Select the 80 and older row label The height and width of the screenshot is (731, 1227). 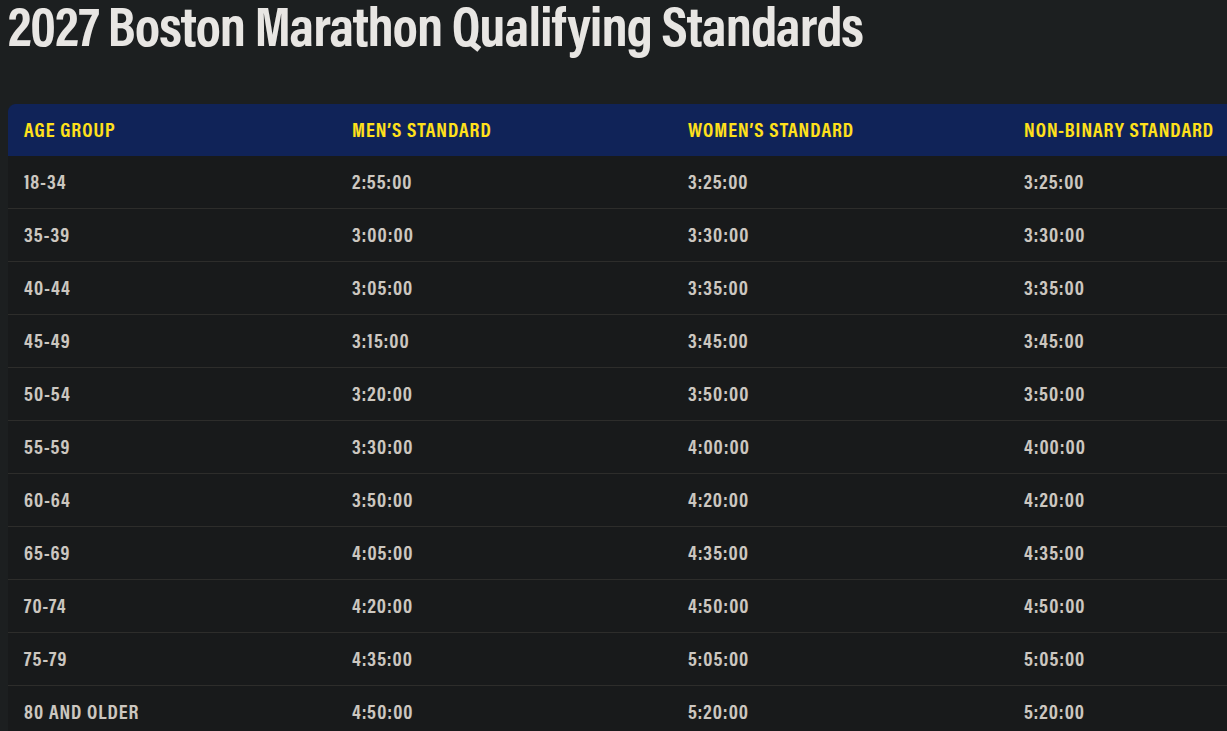tap(81, 713)
